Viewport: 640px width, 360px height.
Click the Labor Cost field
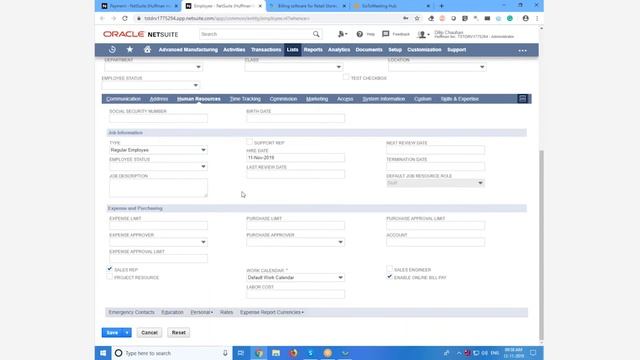[295, 294]
